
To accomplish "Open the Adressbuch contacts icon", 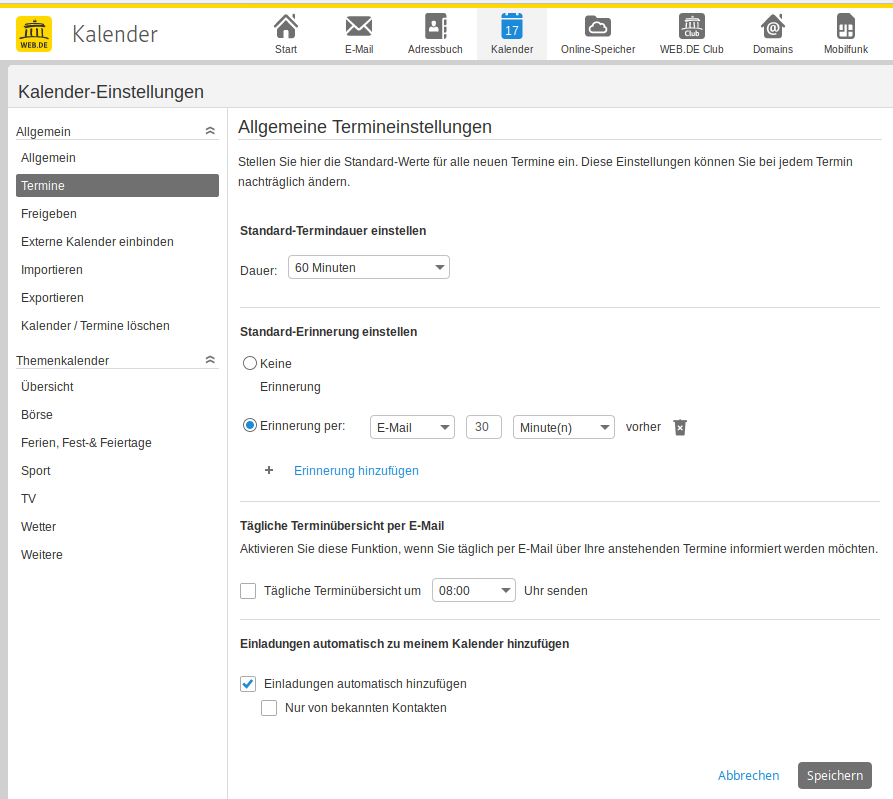I will pos(435,27).
